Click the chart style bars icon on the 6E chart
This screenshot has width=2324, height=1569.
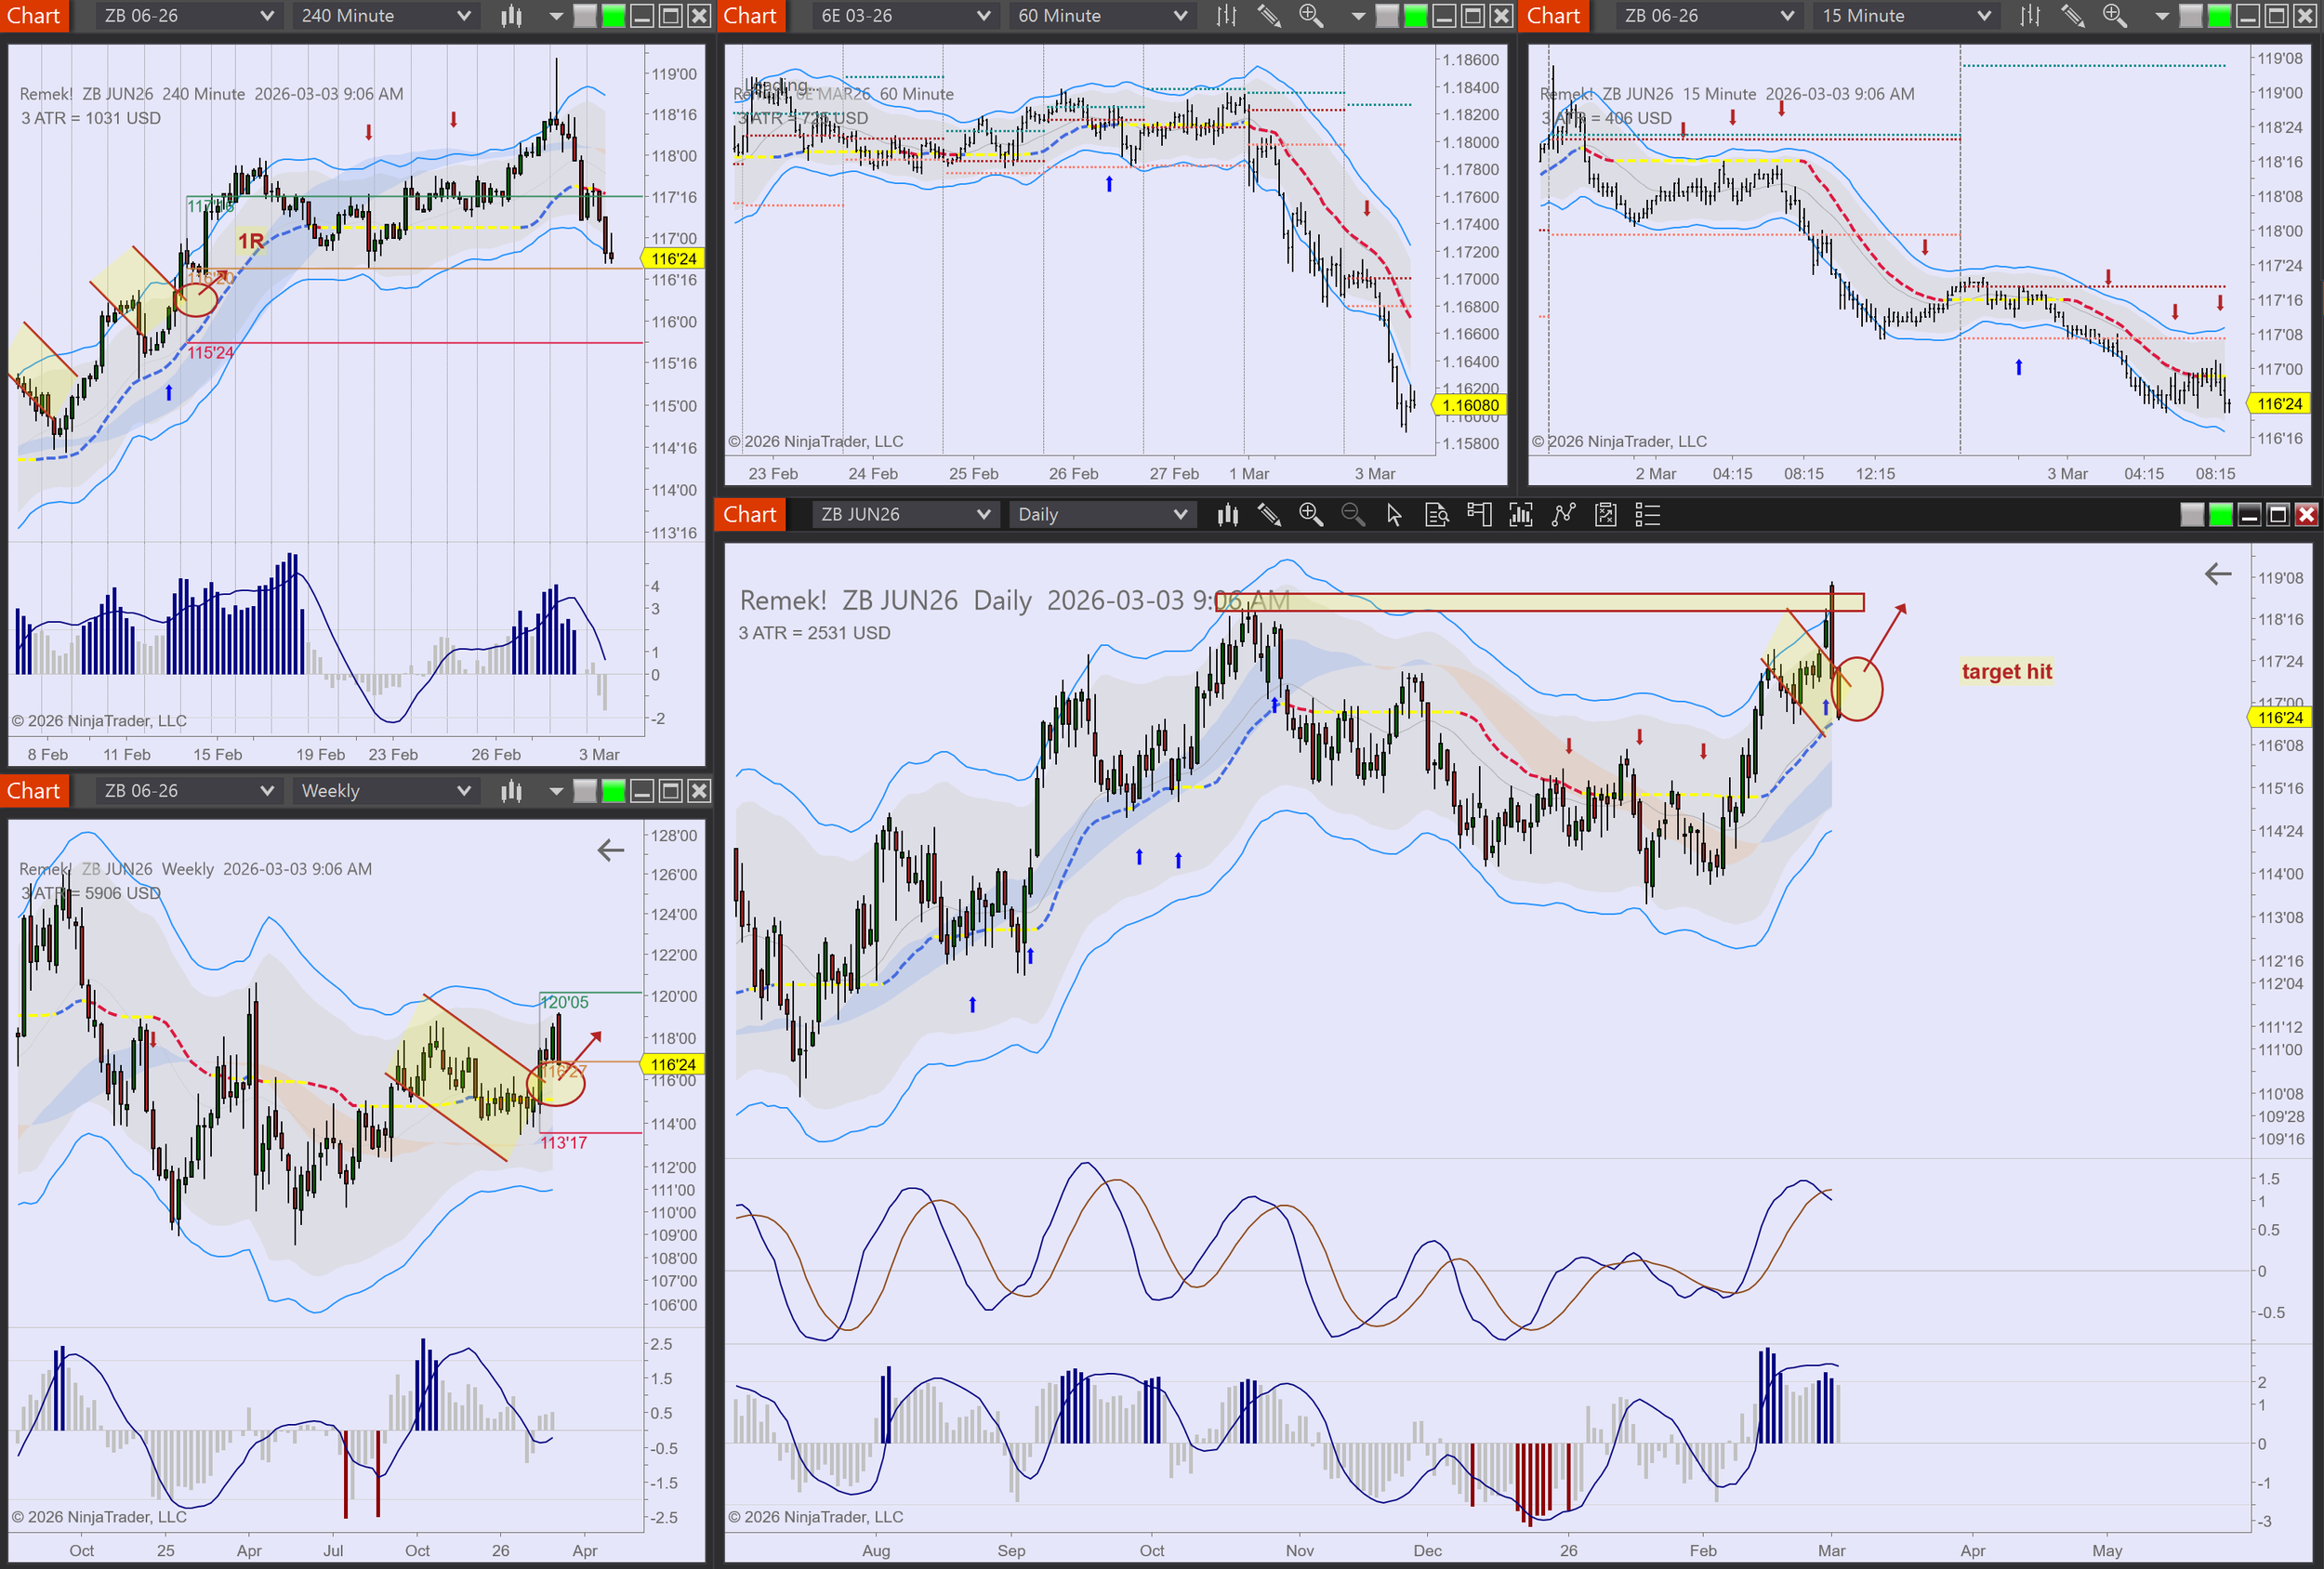pyautogui.click(x=1225, y=16)
